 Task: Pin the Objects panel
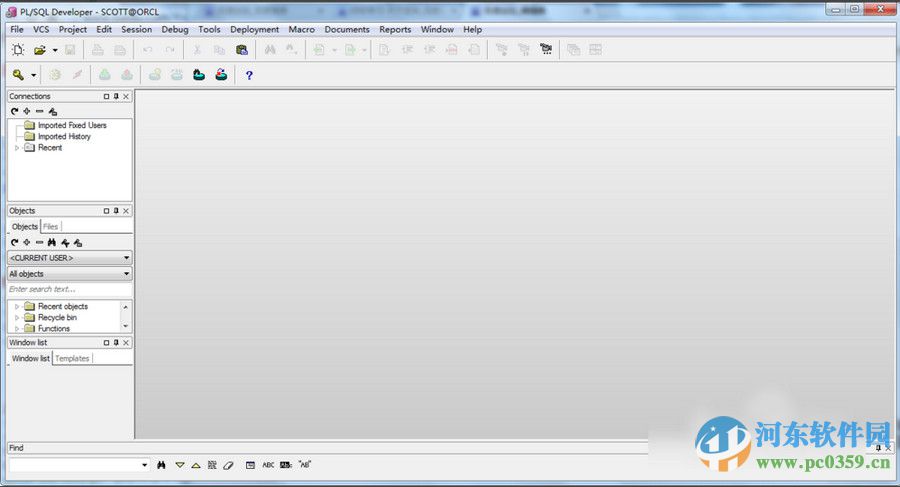pyautogui.click(x=116, y=211)
